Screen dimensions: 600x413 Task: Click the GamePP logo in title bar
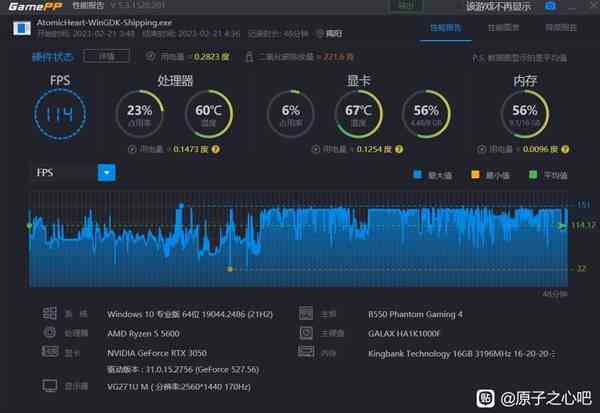tap(35, 6)
